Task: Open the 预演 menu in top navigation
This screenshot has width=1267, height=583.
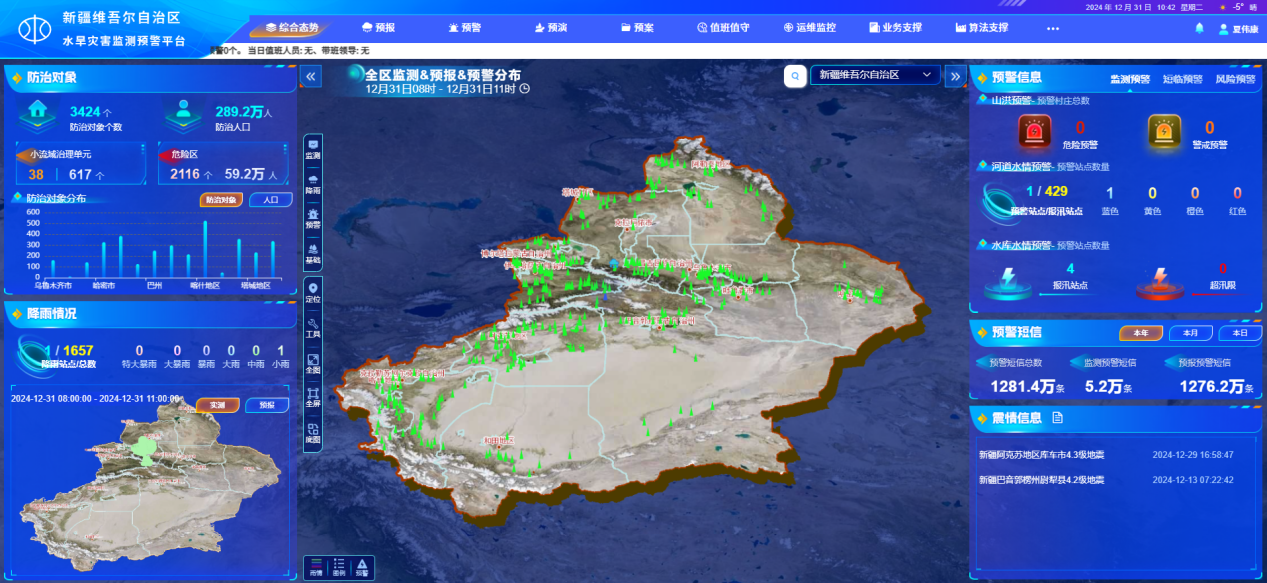Action: point(551,28)
